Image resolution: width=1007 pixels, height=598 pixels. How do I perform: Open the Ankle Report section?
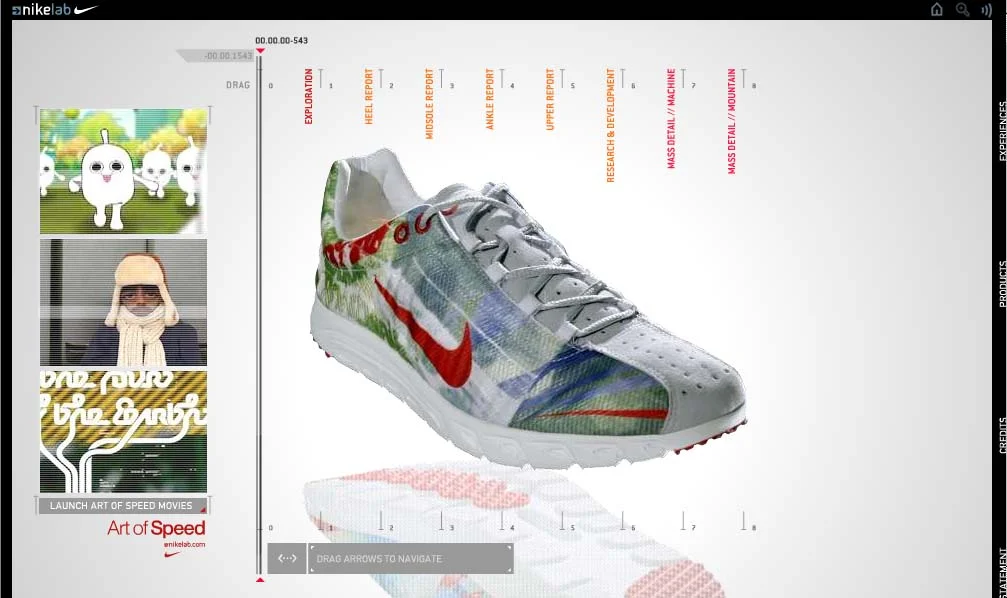click(489, 99)
